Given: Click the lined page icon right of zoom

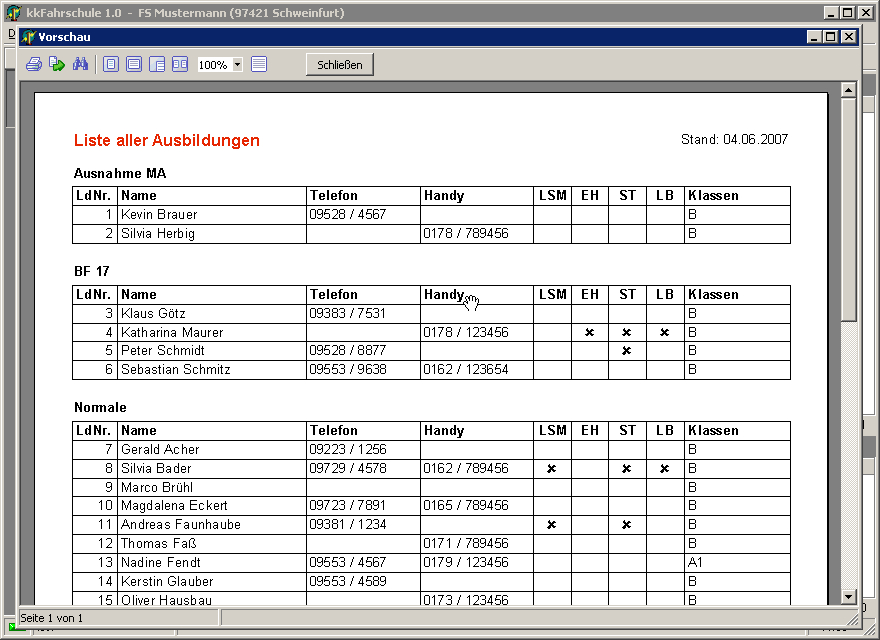Looking at the screenshot, I should click(259, 65).
